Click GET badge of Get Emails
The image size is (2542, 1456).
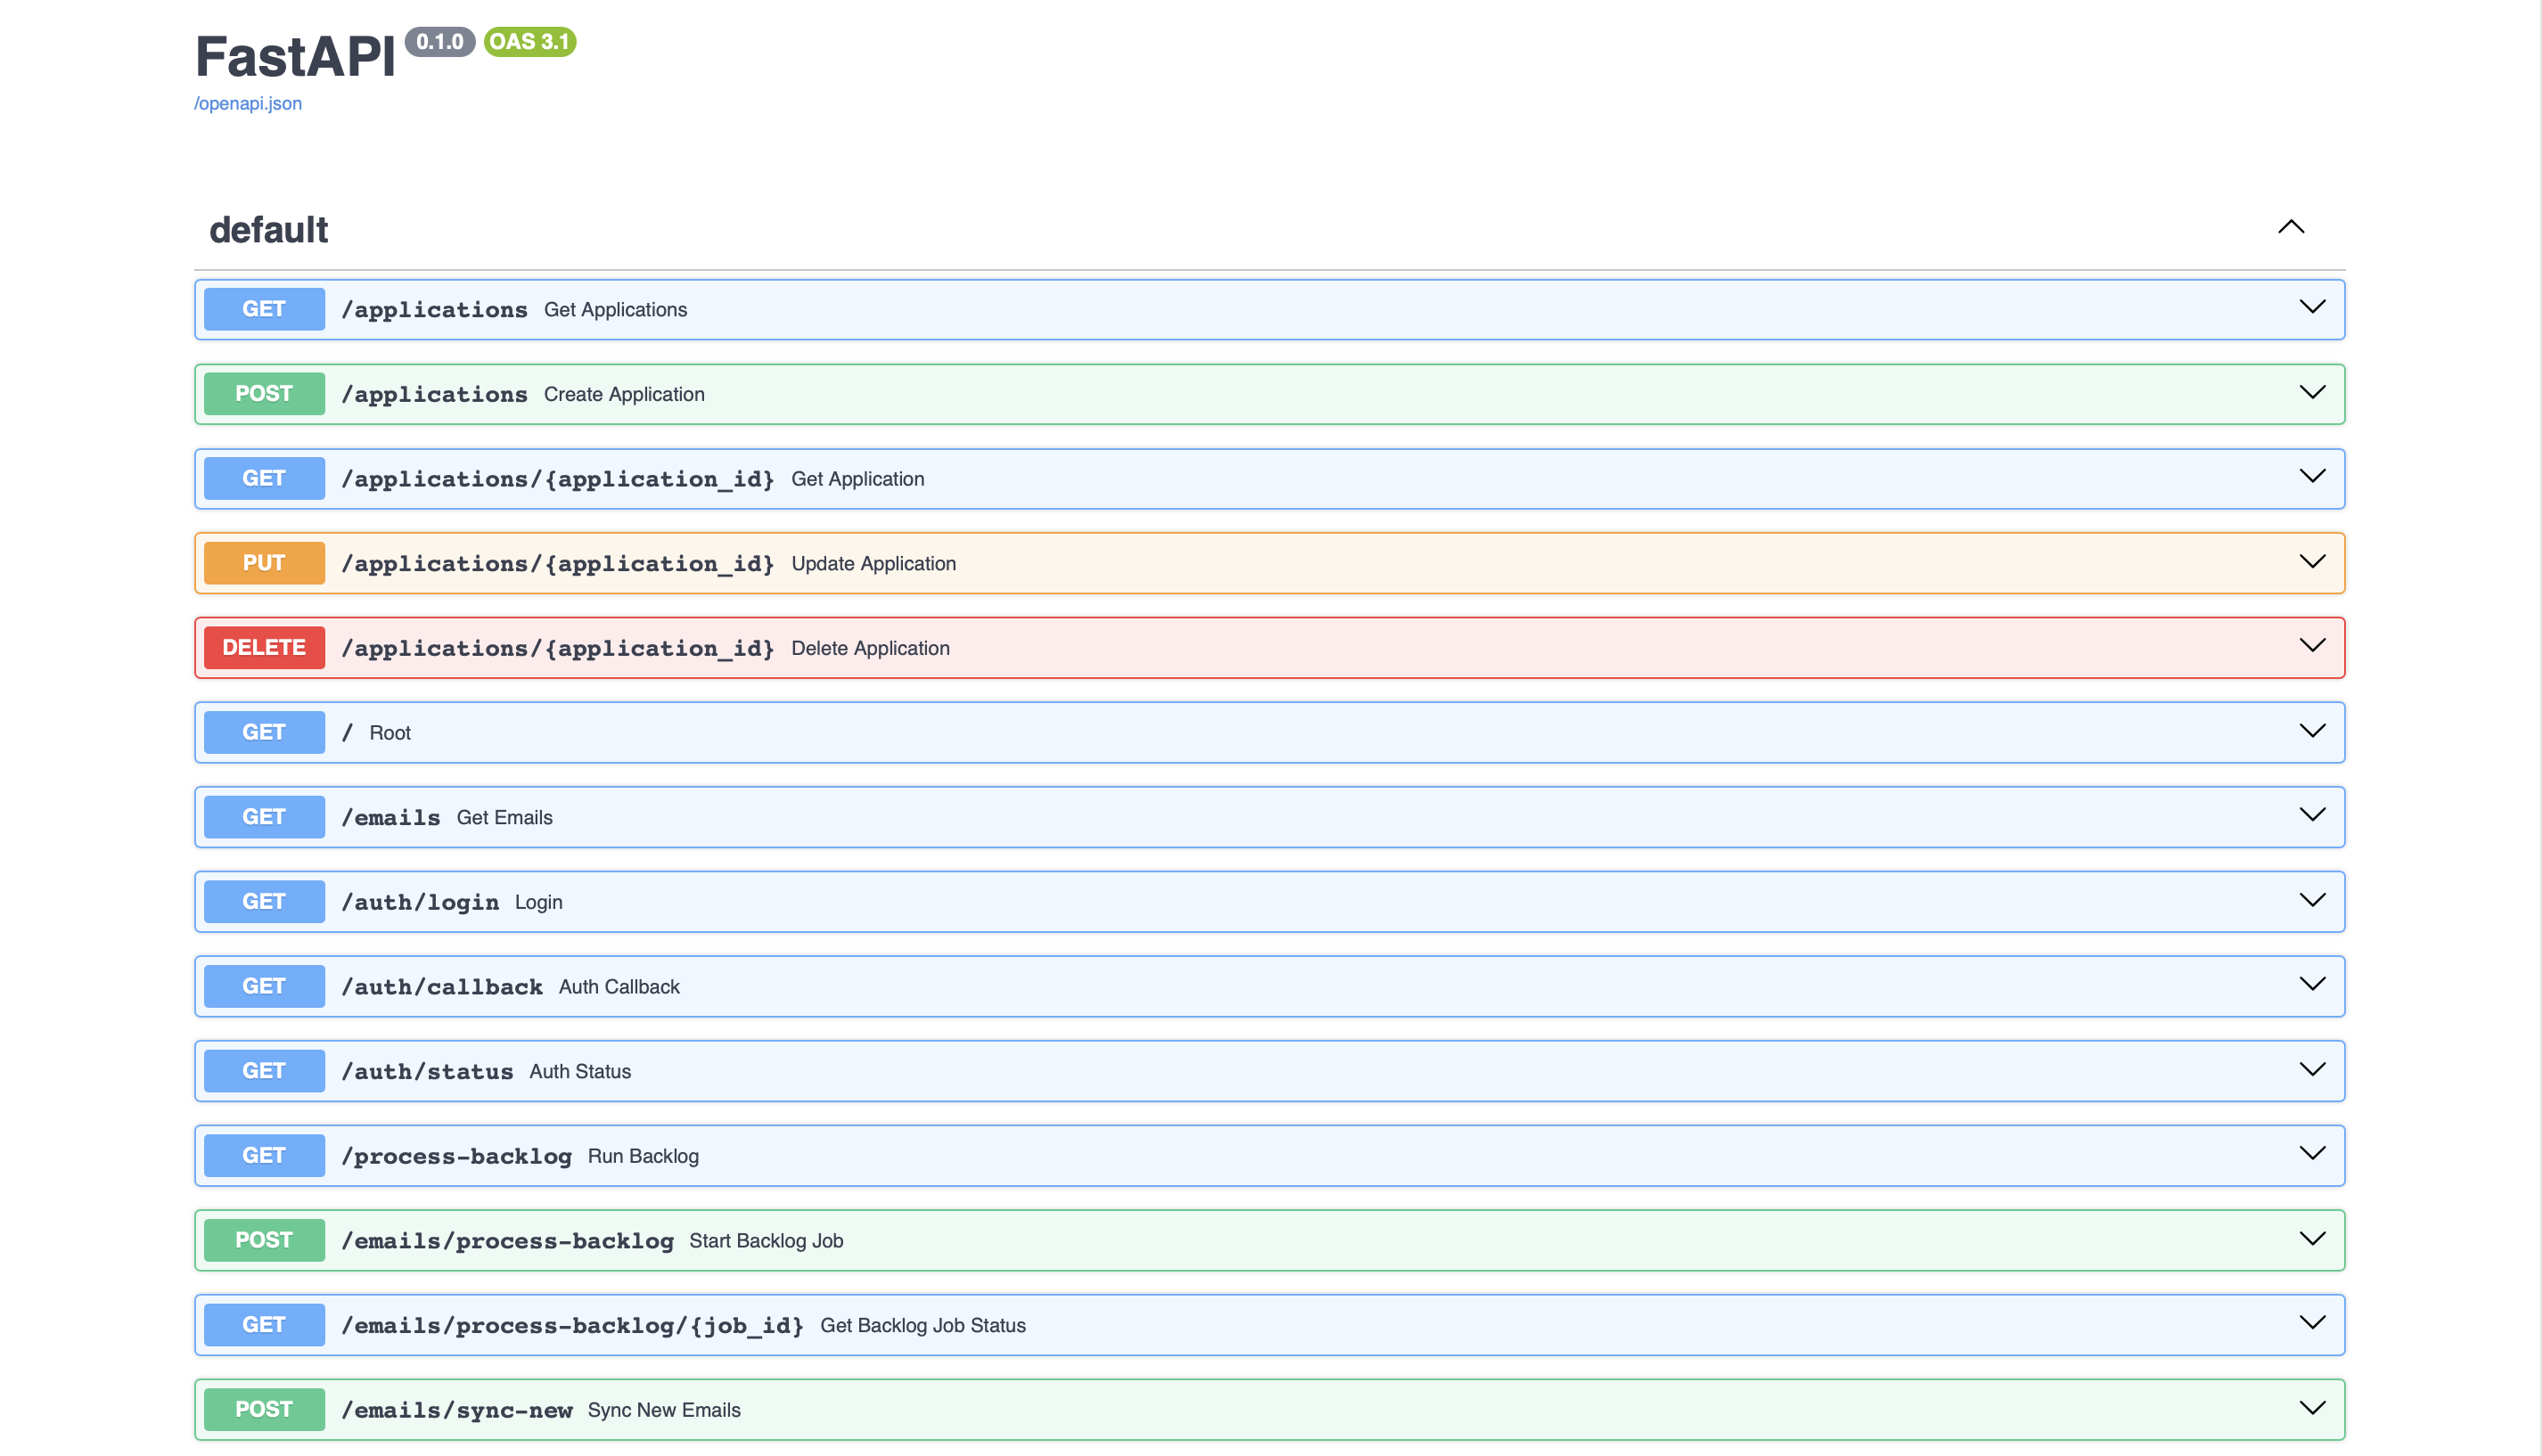(264, 817)
